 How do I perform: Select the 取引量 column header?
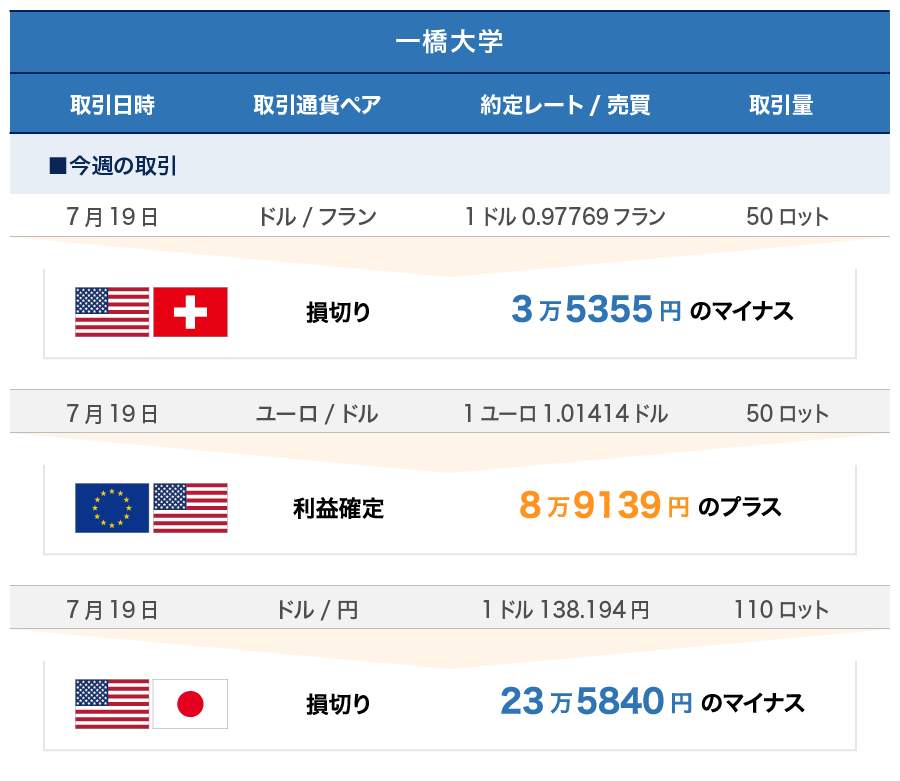point(781,105)
